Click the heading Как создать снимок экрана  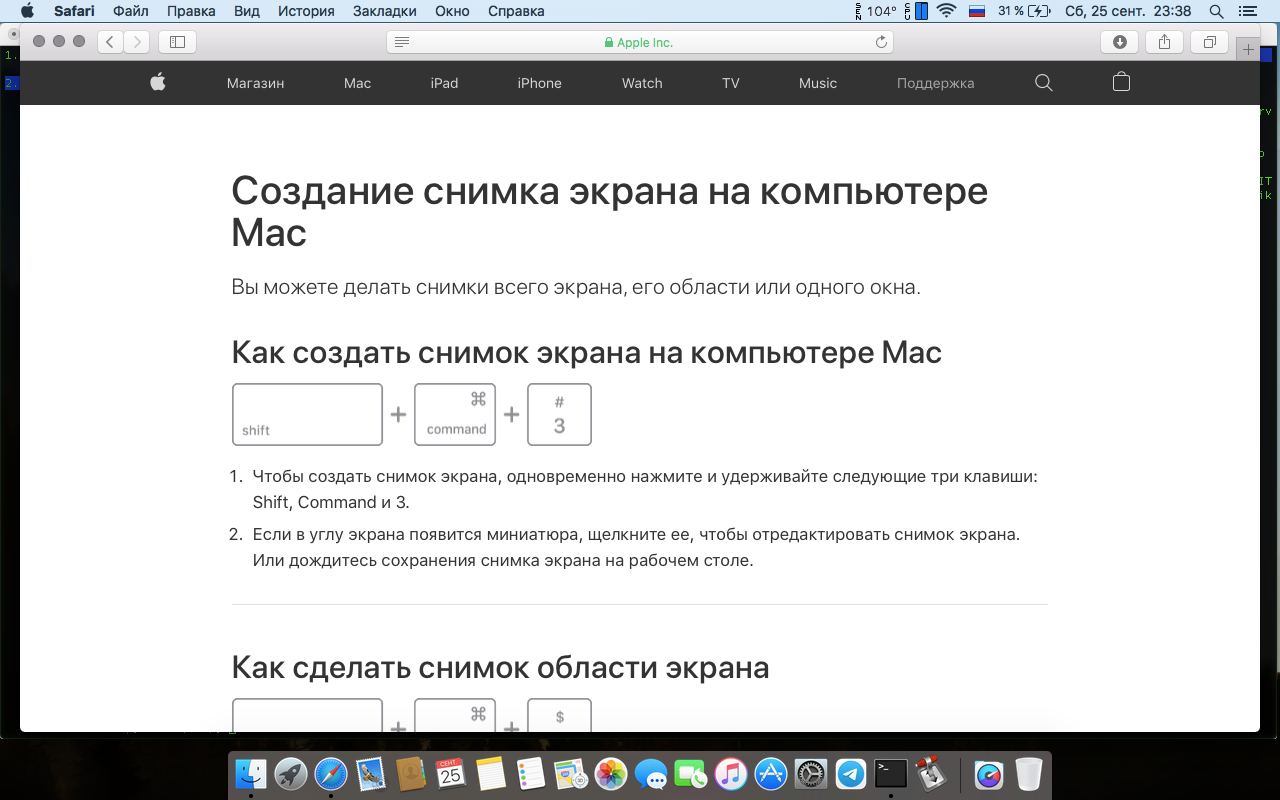click(586, 352)
